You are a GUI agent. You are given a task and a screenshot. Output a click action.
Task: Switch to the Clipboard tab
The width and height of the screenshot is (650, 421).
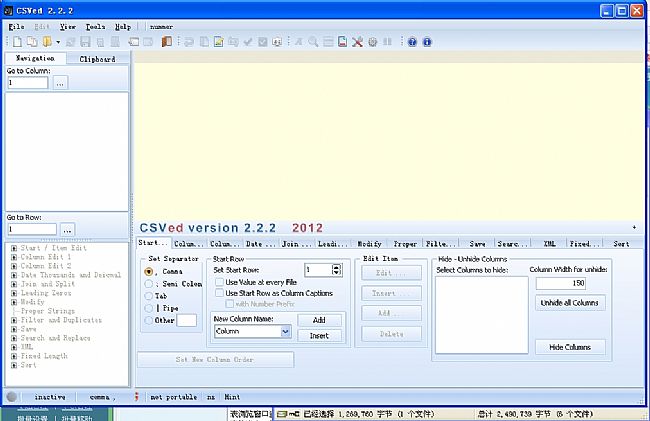(x=97, y=59)
